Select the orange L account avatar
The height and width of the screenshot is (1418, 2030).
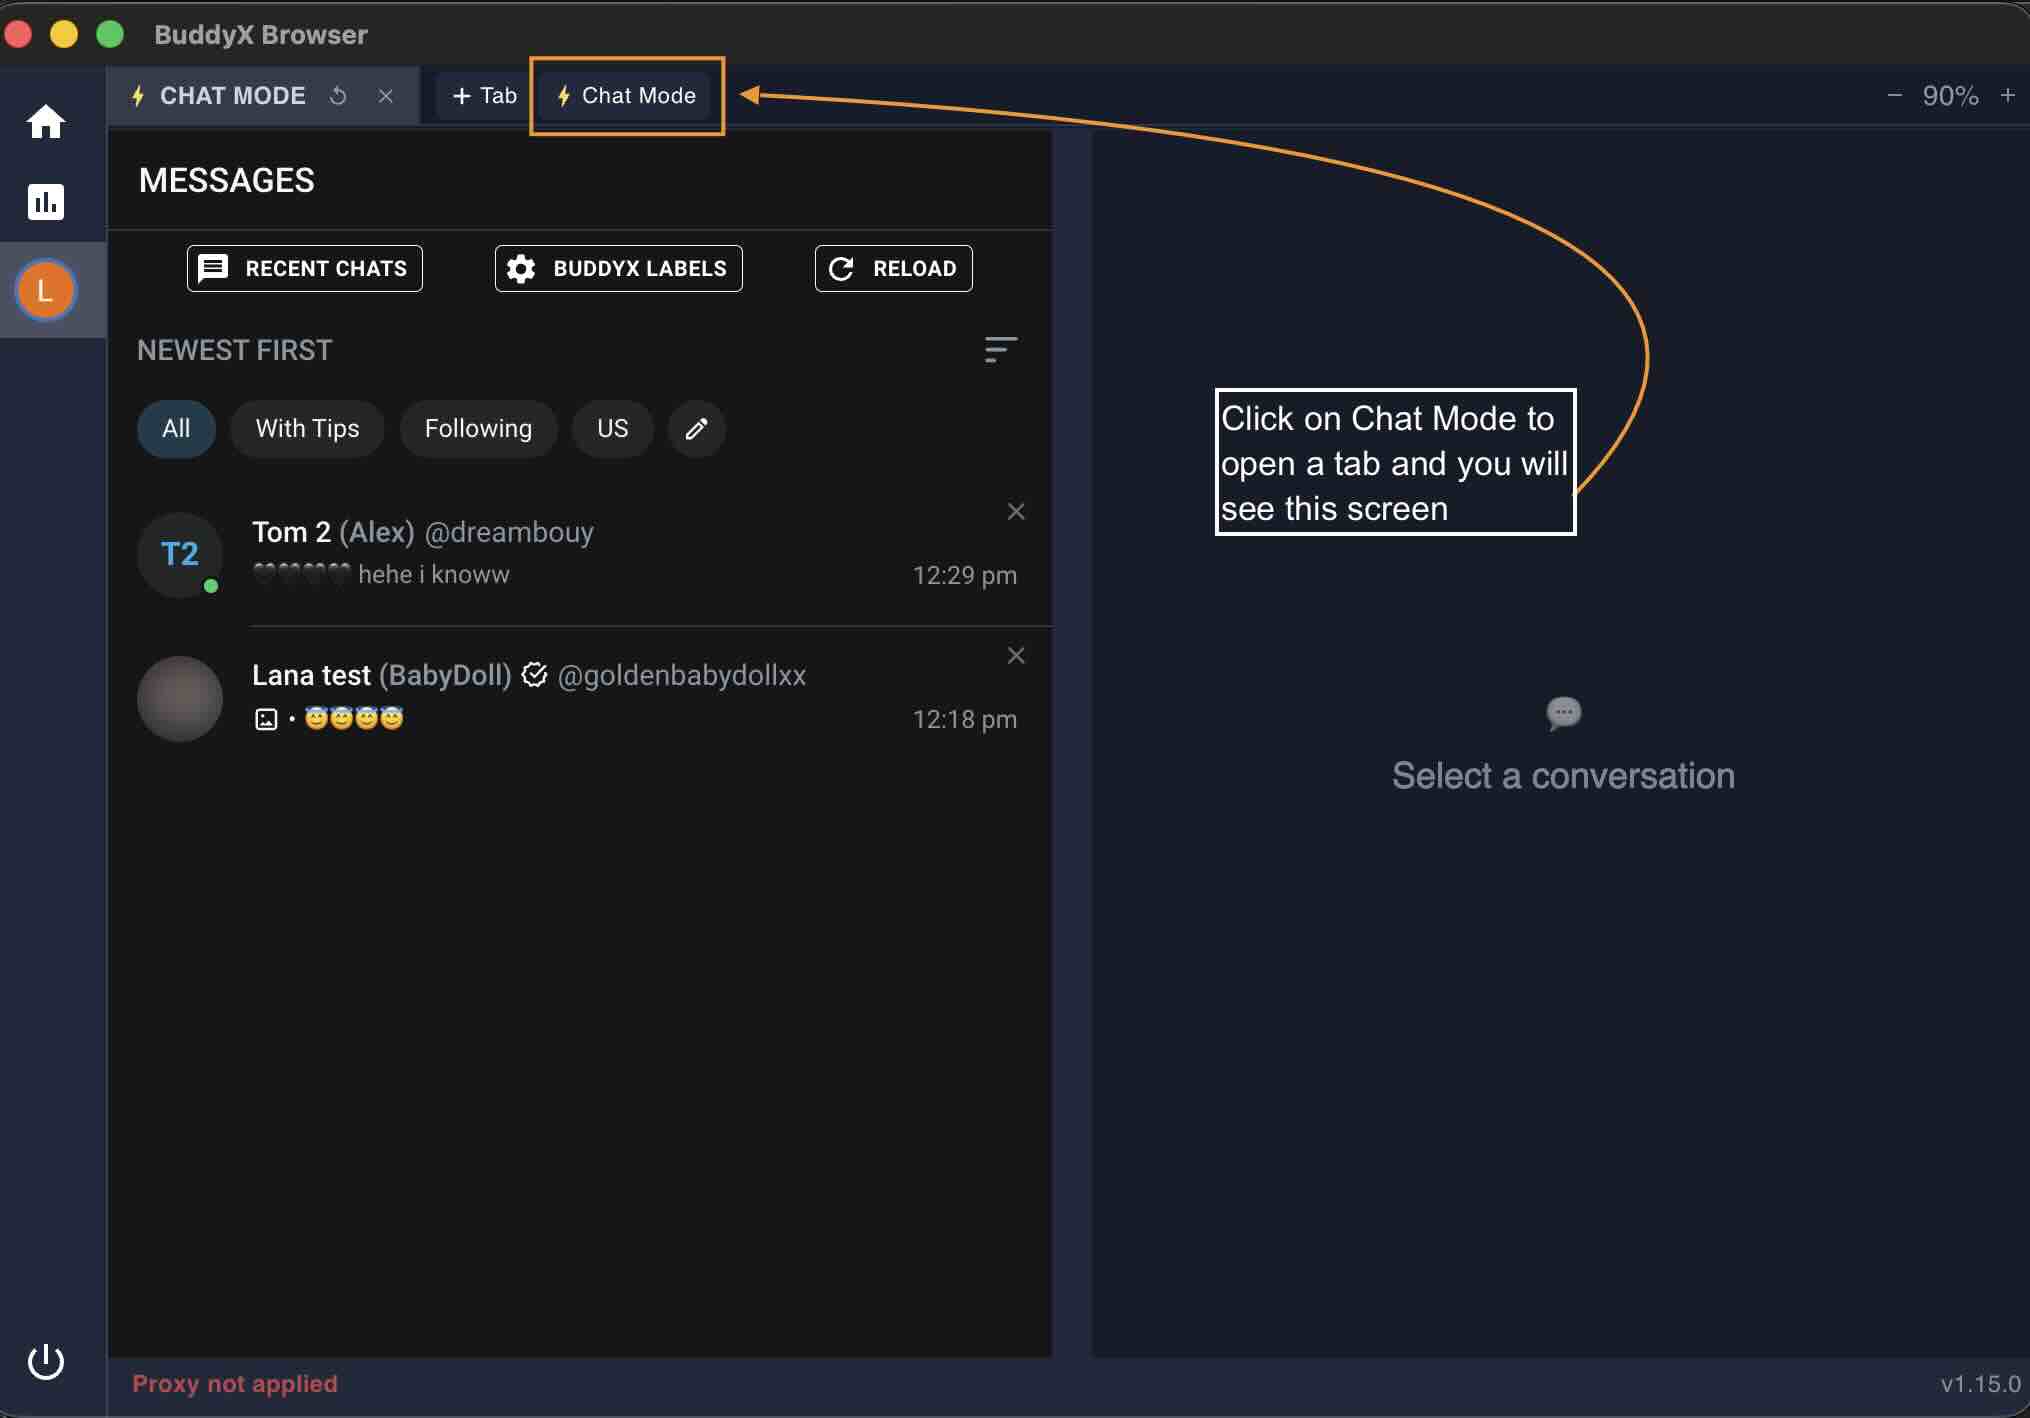coord(46,290)
